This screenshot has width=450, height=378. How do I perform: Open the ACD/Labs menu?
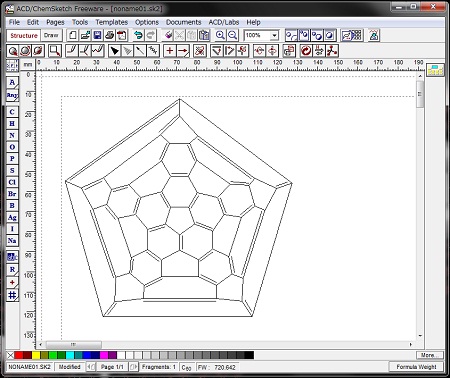point(224,22)
